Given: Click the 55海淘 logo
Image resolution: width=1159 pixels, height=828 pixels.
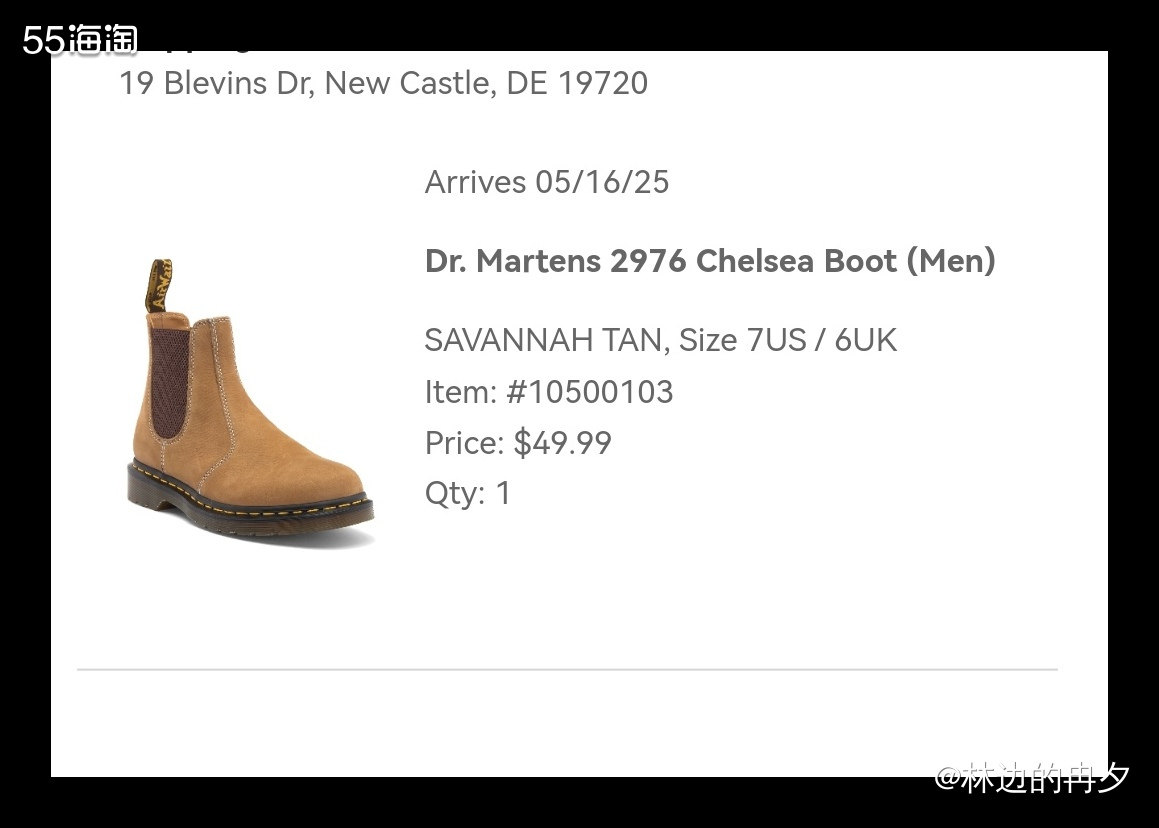Looking at the screenshot, I should coord(80,39).
